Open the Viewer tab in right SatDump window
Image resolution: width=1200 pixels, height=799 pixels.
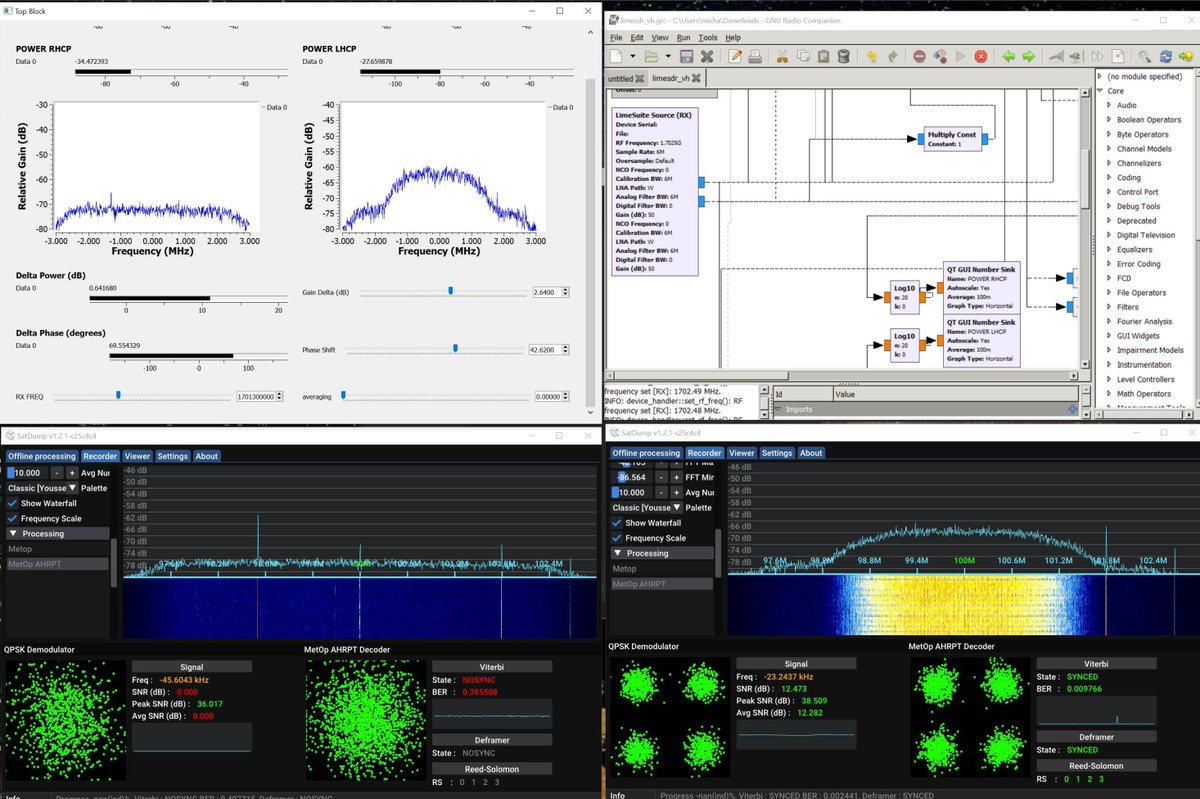coord(741,453)
